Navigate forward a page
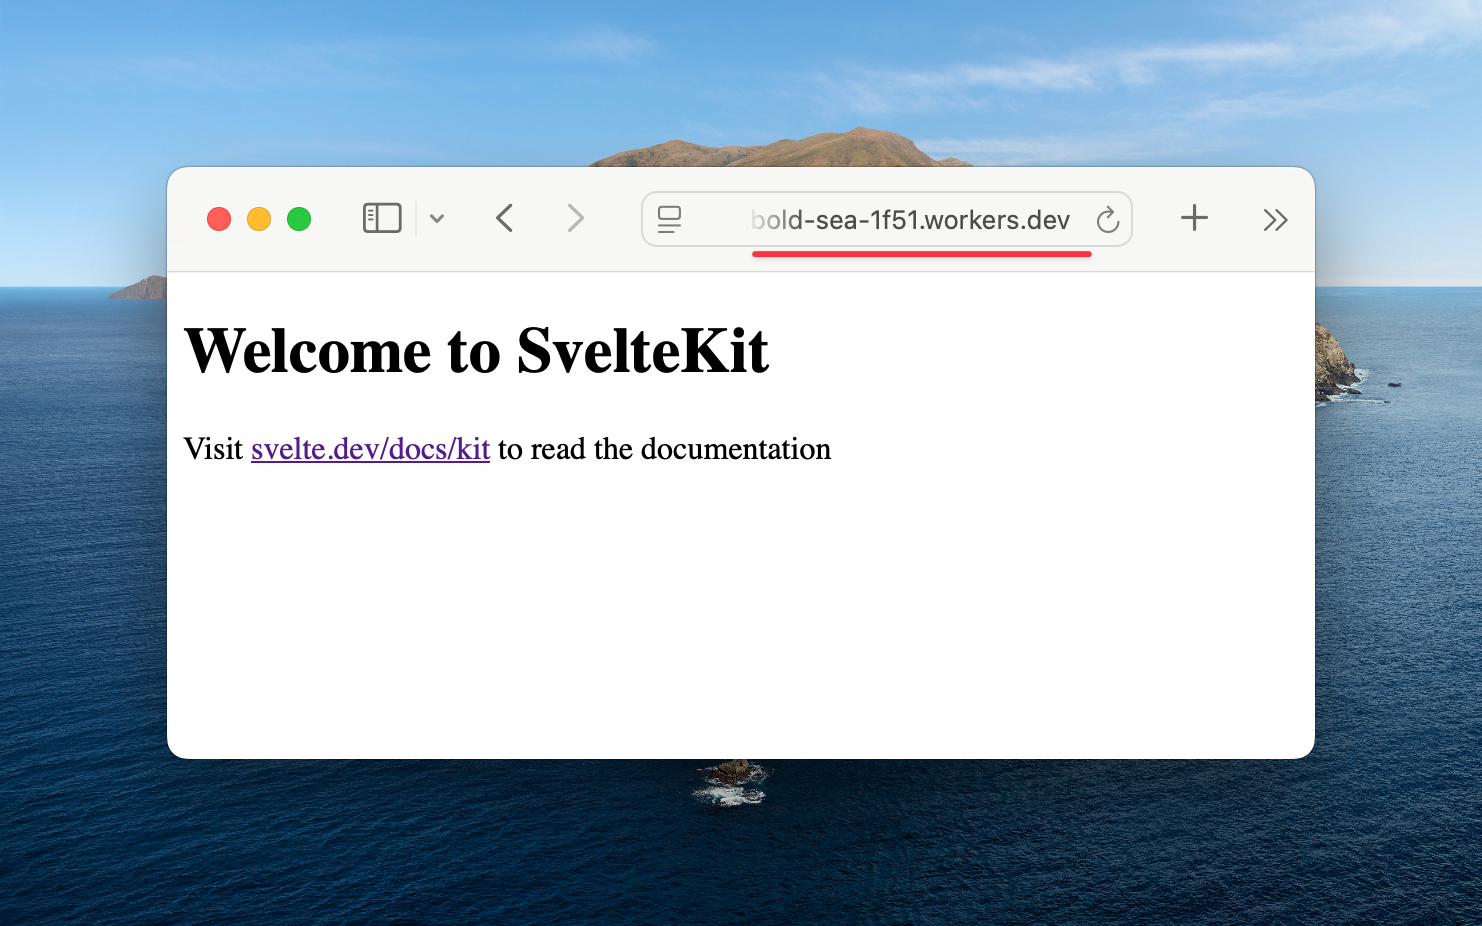1482x926 pixels. point(575,218)
